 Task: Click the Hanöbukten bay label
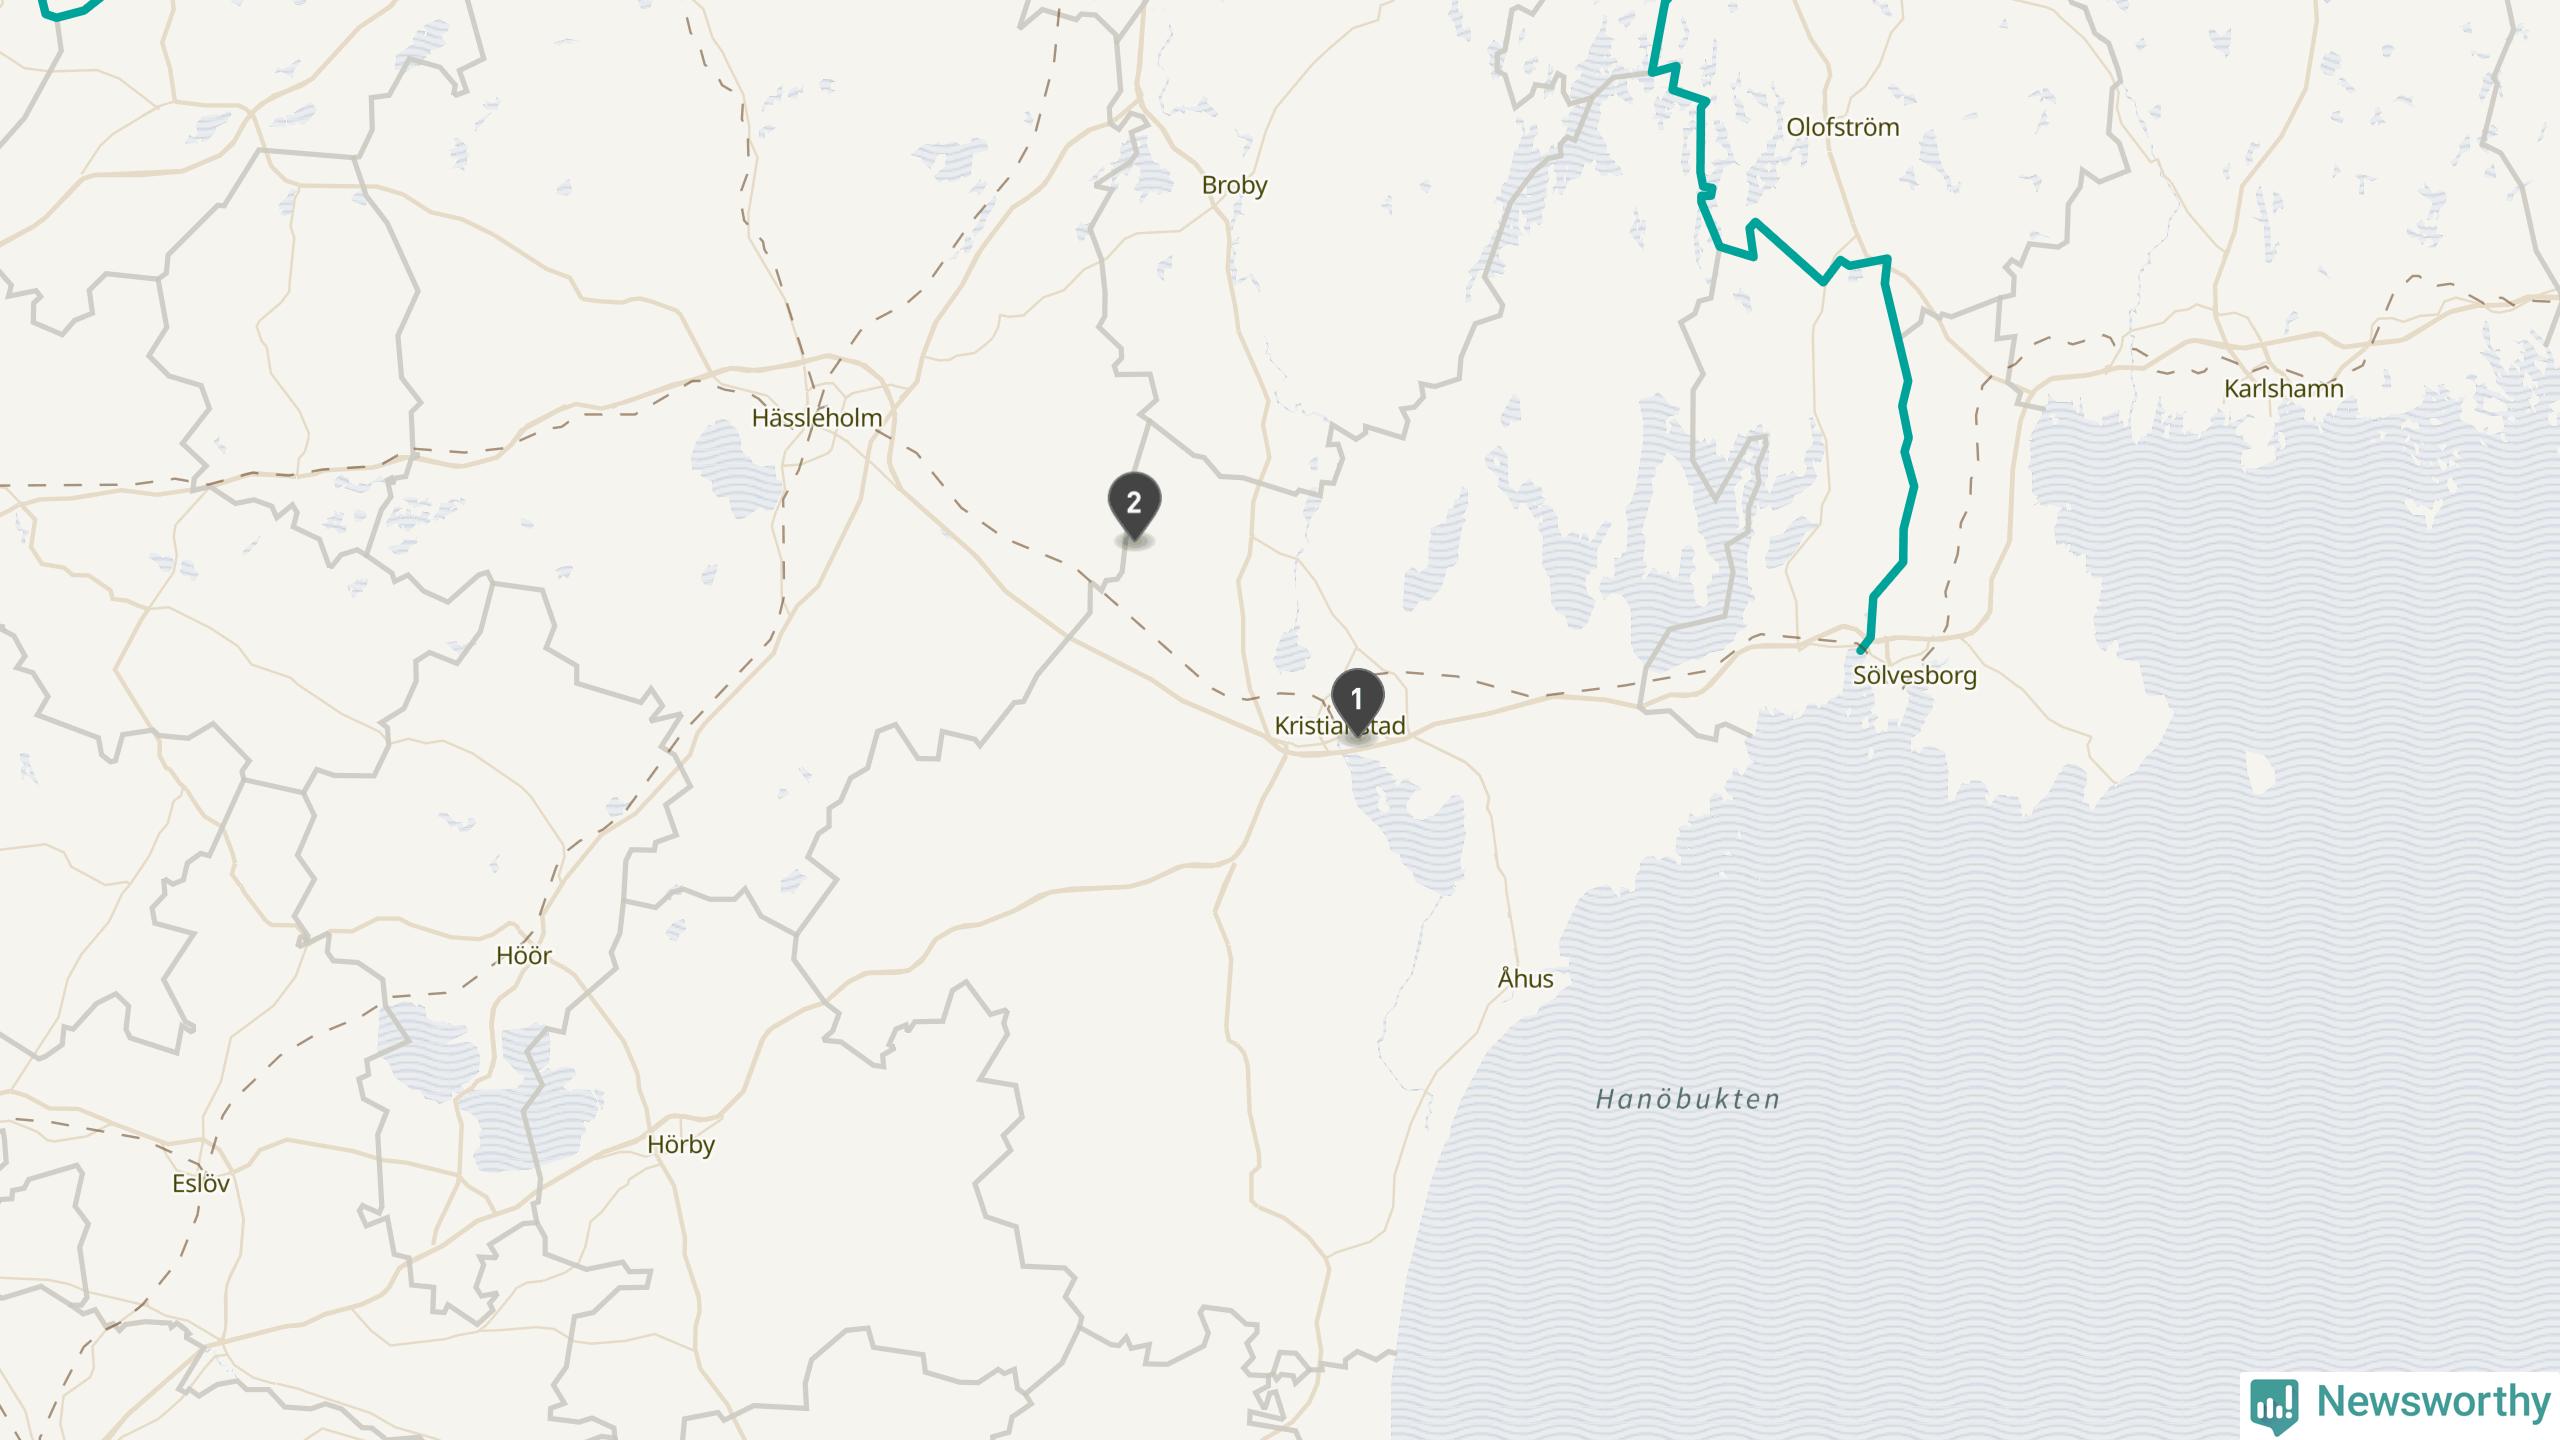click(x=1688, y=1099)
